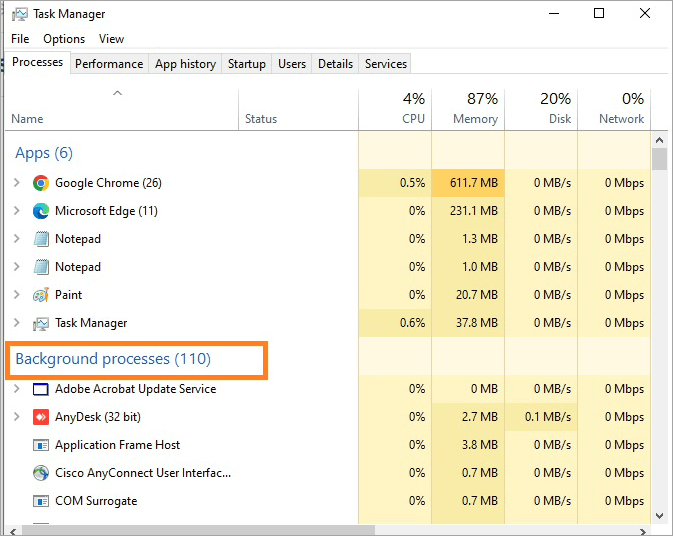Open the Startup tab

click(247, 64)
